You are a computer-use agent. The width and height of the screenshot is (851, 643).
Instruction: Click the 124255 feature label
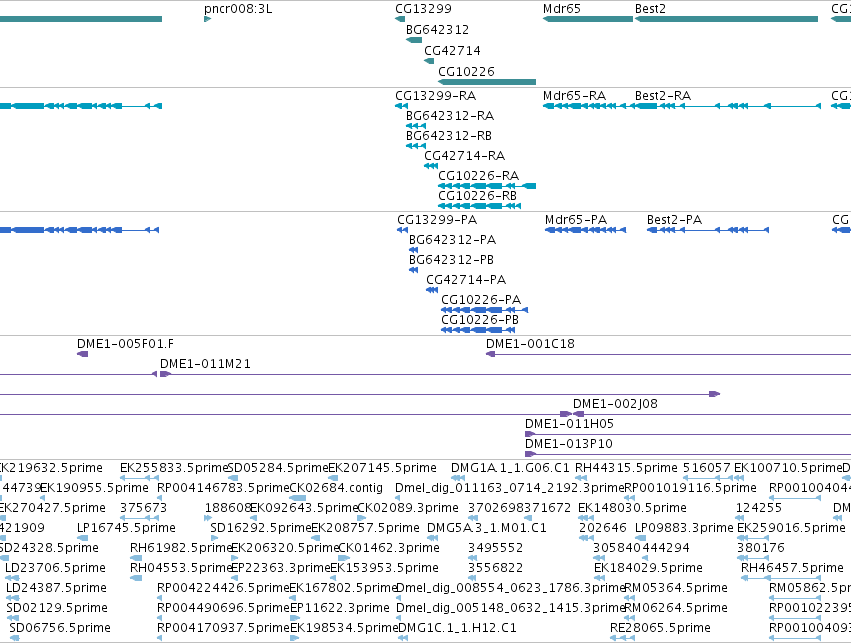click(759, 508)
